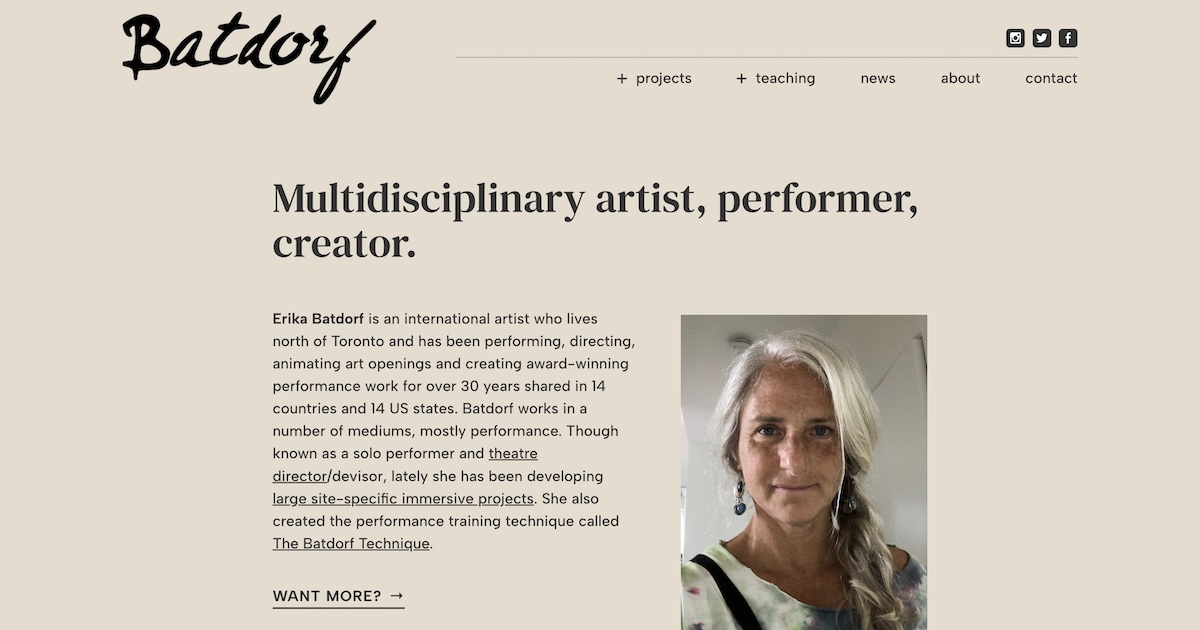Open the Twitter social icon
Screen dimensions: 1200x630
coord(1041,37)
